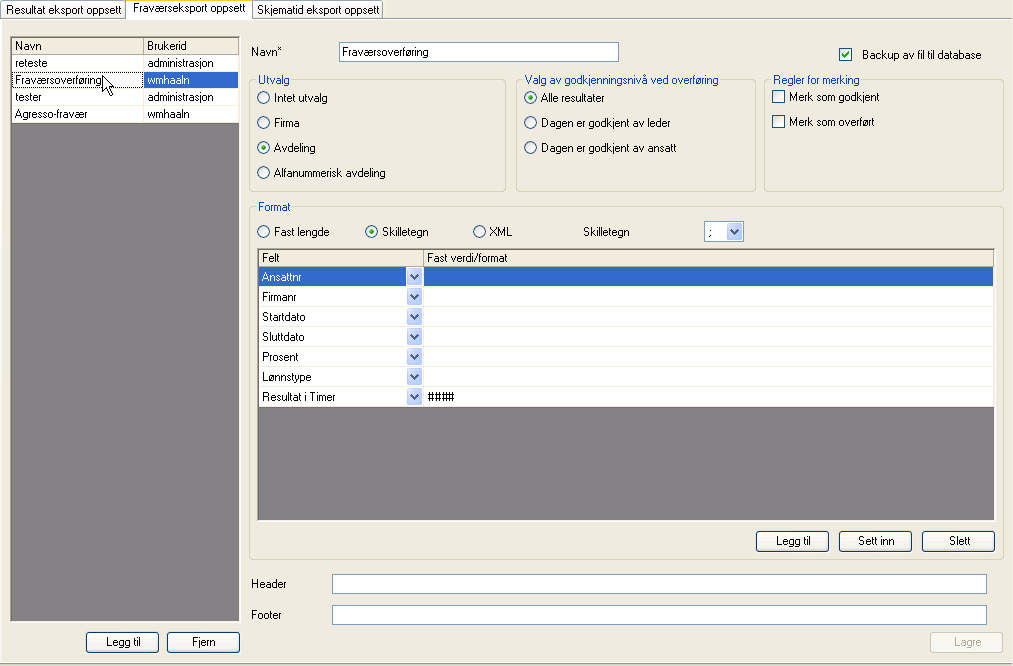Click Legg til button below name list
Image resolution: width=1013 pixels, height=666 pixels.
coord(123,642)
